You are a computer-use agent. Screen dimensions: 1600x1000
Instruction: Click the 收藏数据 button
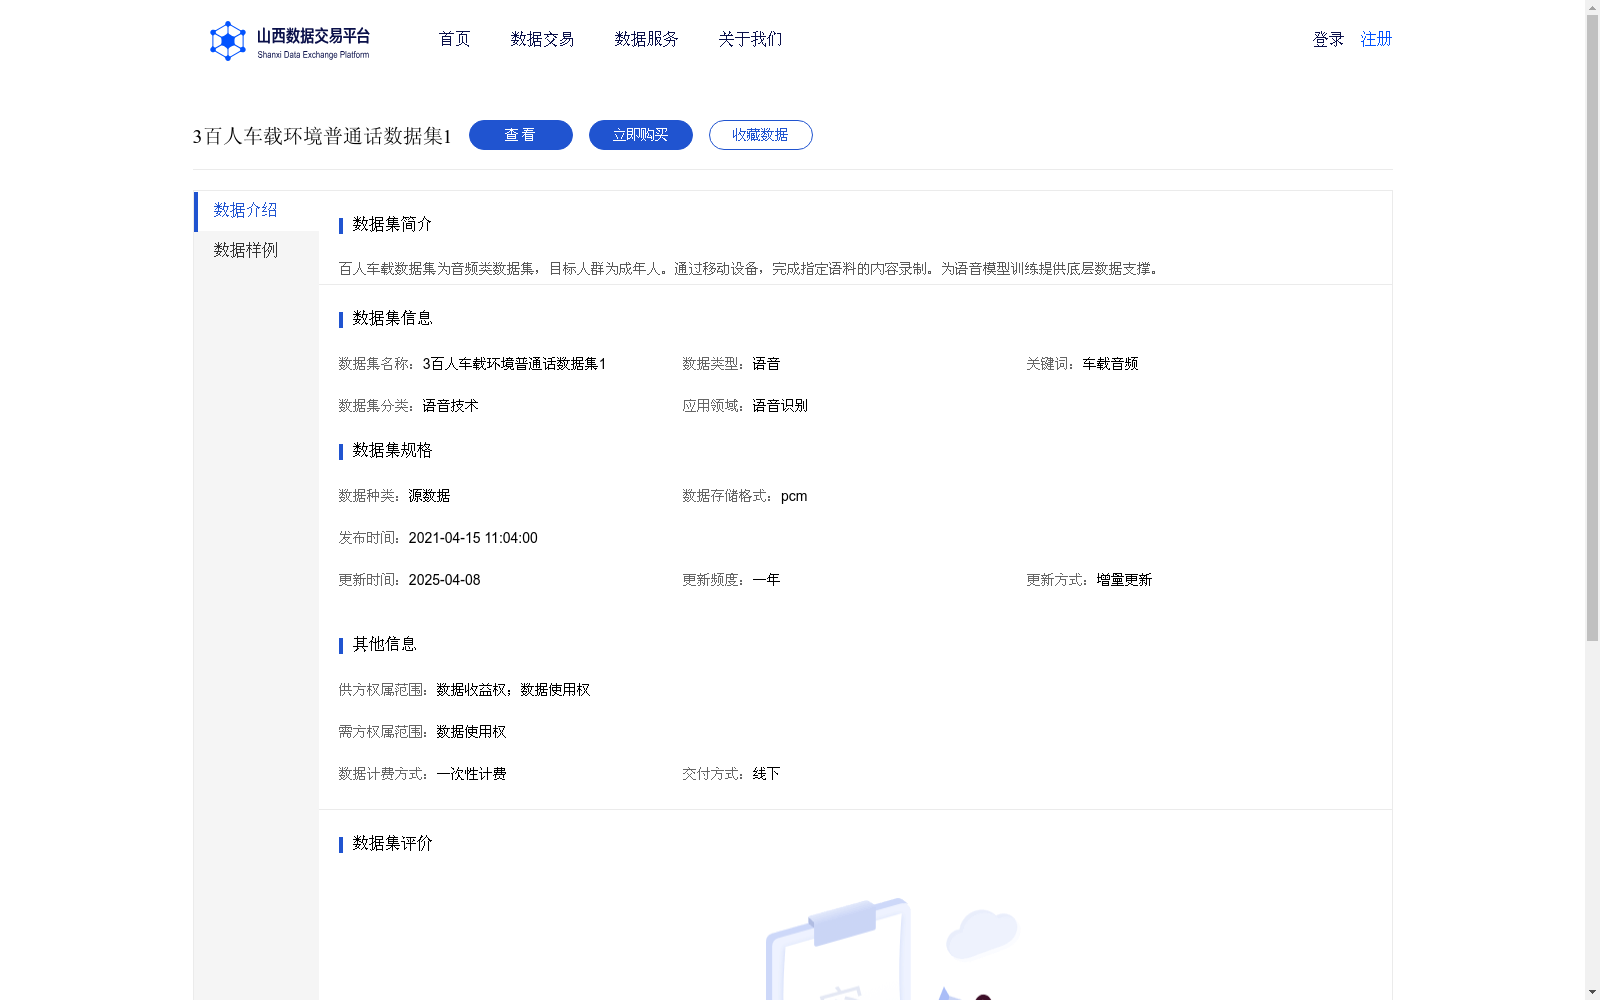(761, 135)
